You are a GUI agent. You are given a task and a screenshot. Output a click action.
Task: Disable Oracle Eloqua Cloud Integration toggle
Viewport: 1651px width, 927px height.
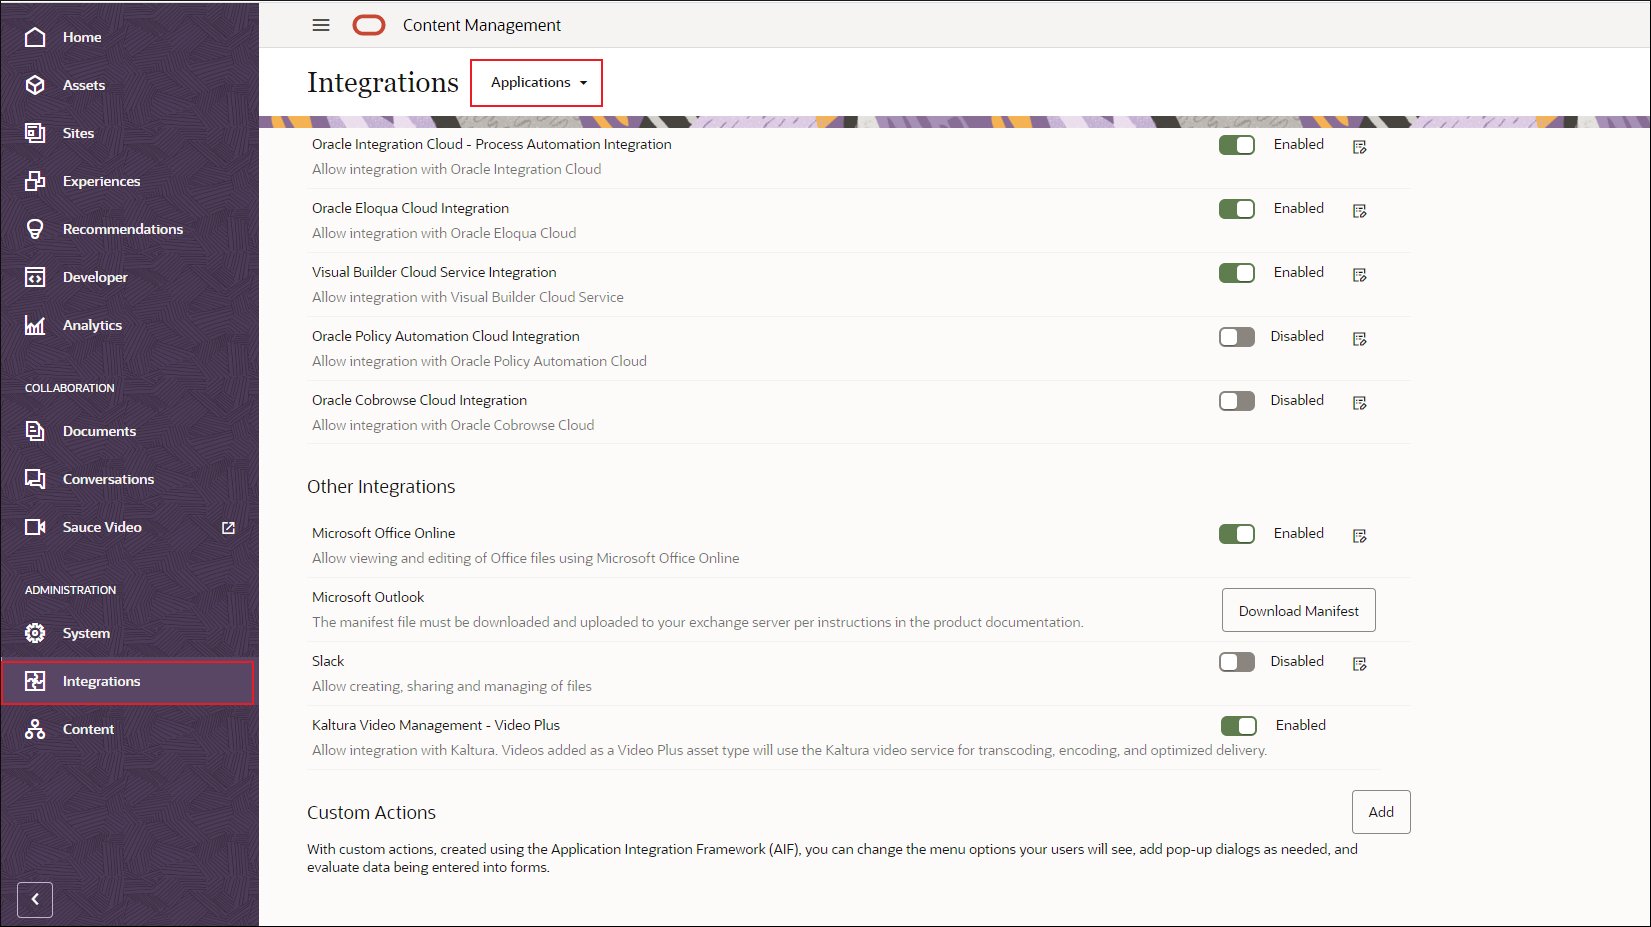click(x=1237, y=209)
